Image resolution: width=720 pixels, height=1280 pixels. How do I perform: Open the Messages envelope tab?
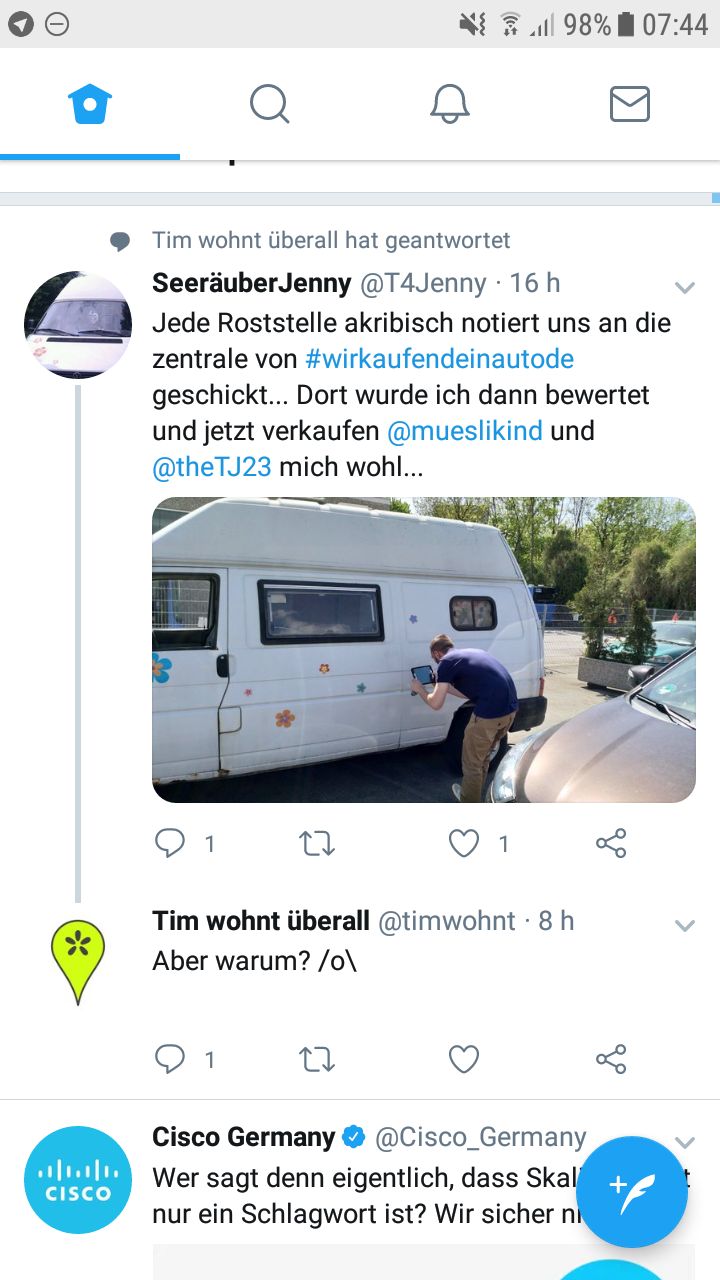coord(630,104)
